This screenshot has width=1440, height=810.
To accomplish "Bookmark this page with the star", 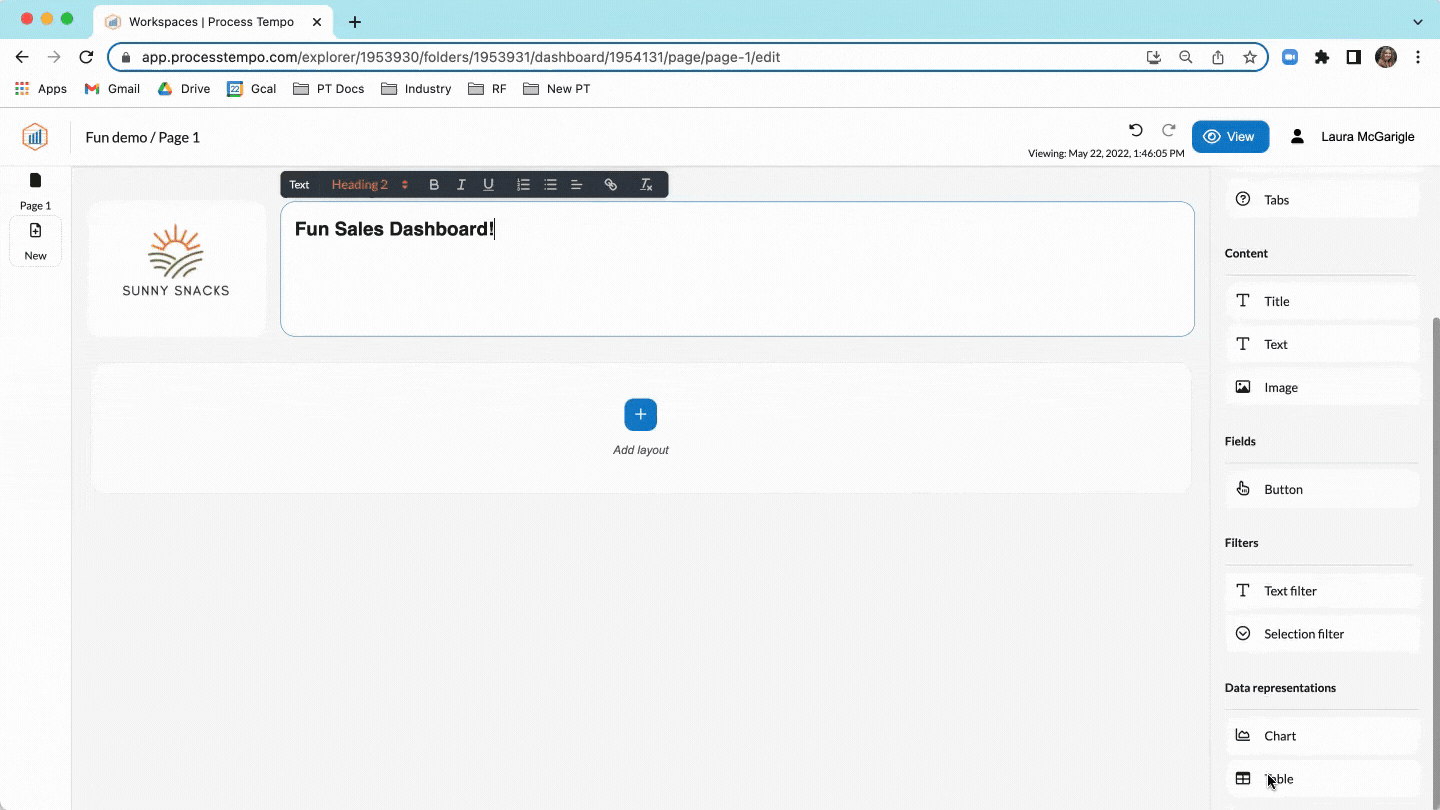I will (x=1250, y=57).
